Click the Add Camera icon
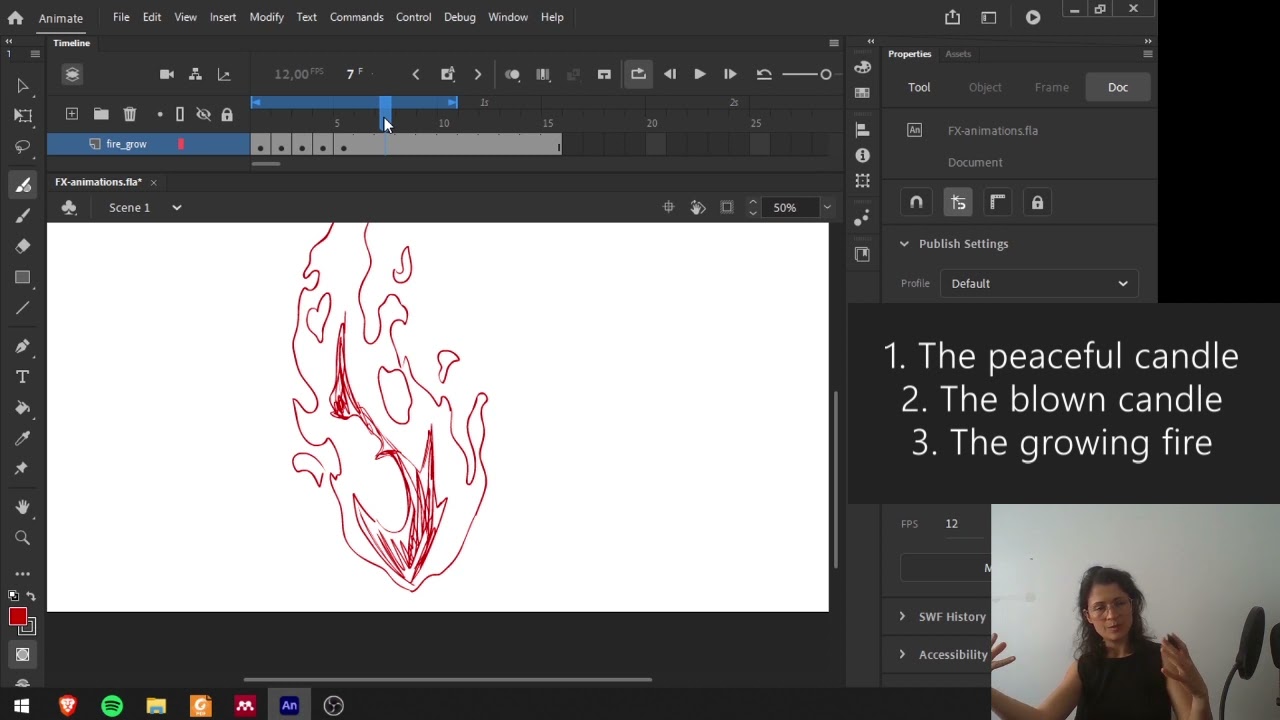 click(167, 74)
